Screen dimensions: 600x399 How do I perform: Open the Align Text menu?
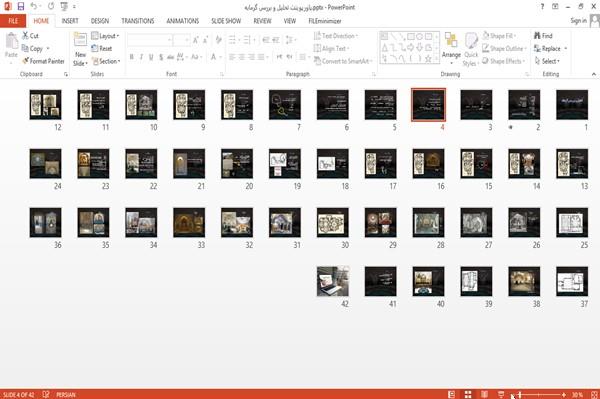point(331,49)
